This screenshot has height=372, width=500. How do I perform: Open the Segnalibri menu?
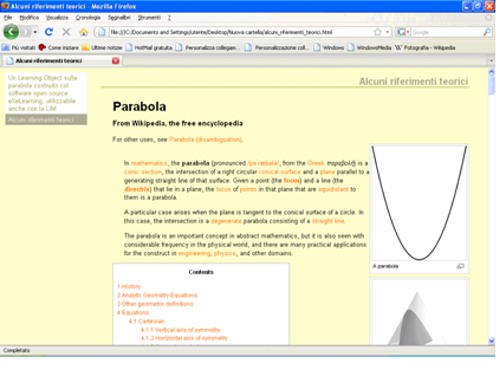tap(119, 17)
